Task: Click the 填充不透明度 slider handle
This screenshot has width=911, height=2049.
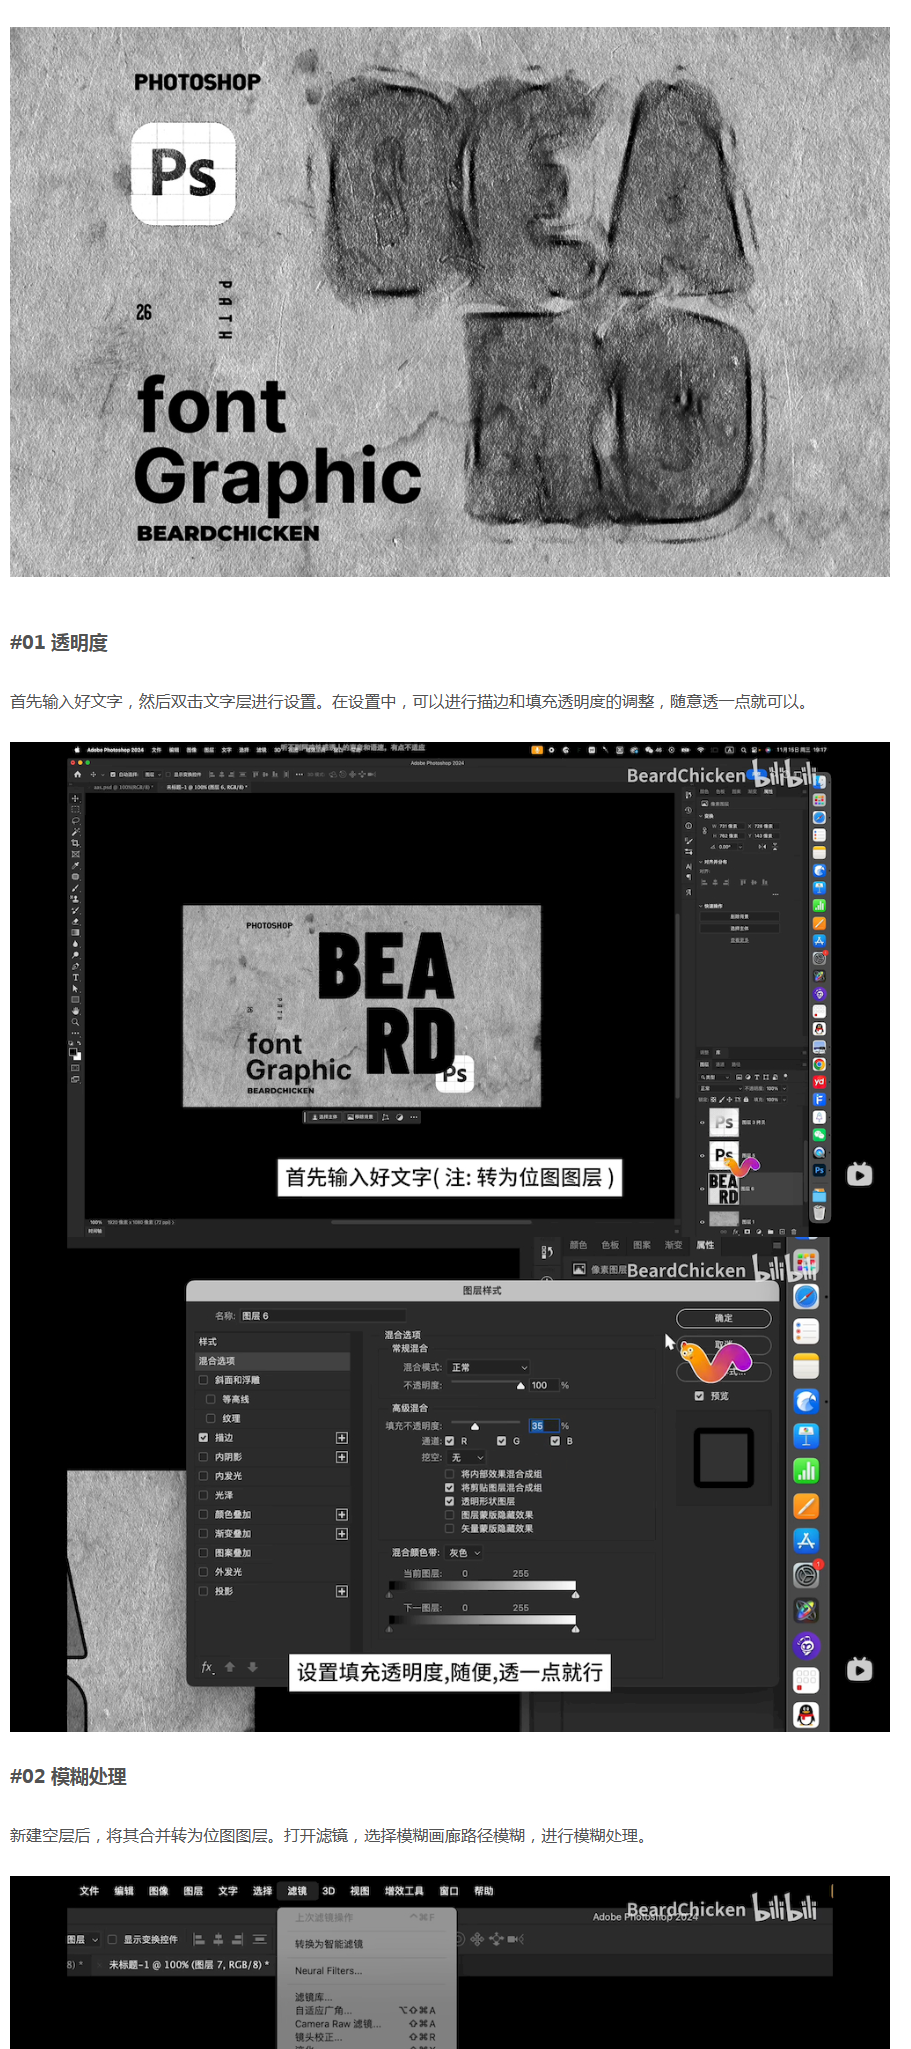Action: tap(475, 1427)
